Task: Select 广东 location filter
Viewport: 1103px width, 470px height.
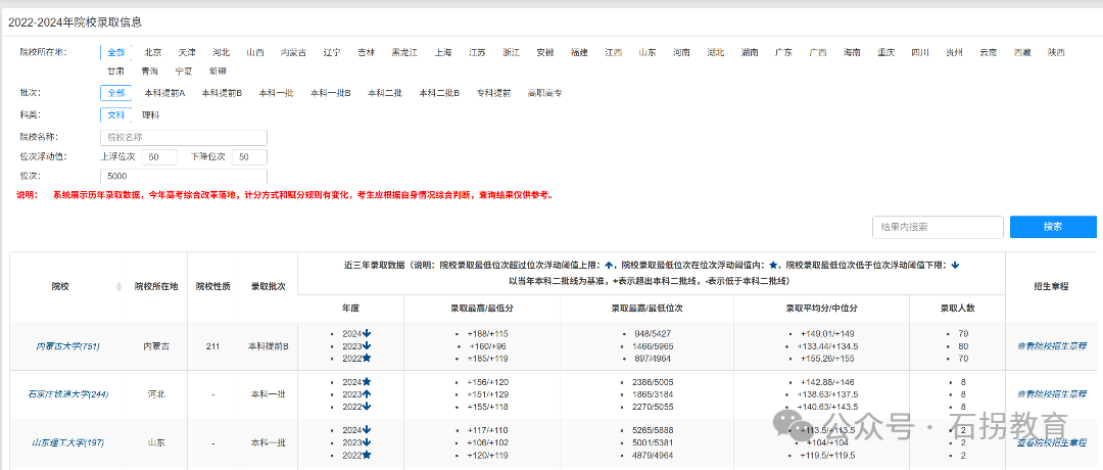Action: tap(784, 53)
